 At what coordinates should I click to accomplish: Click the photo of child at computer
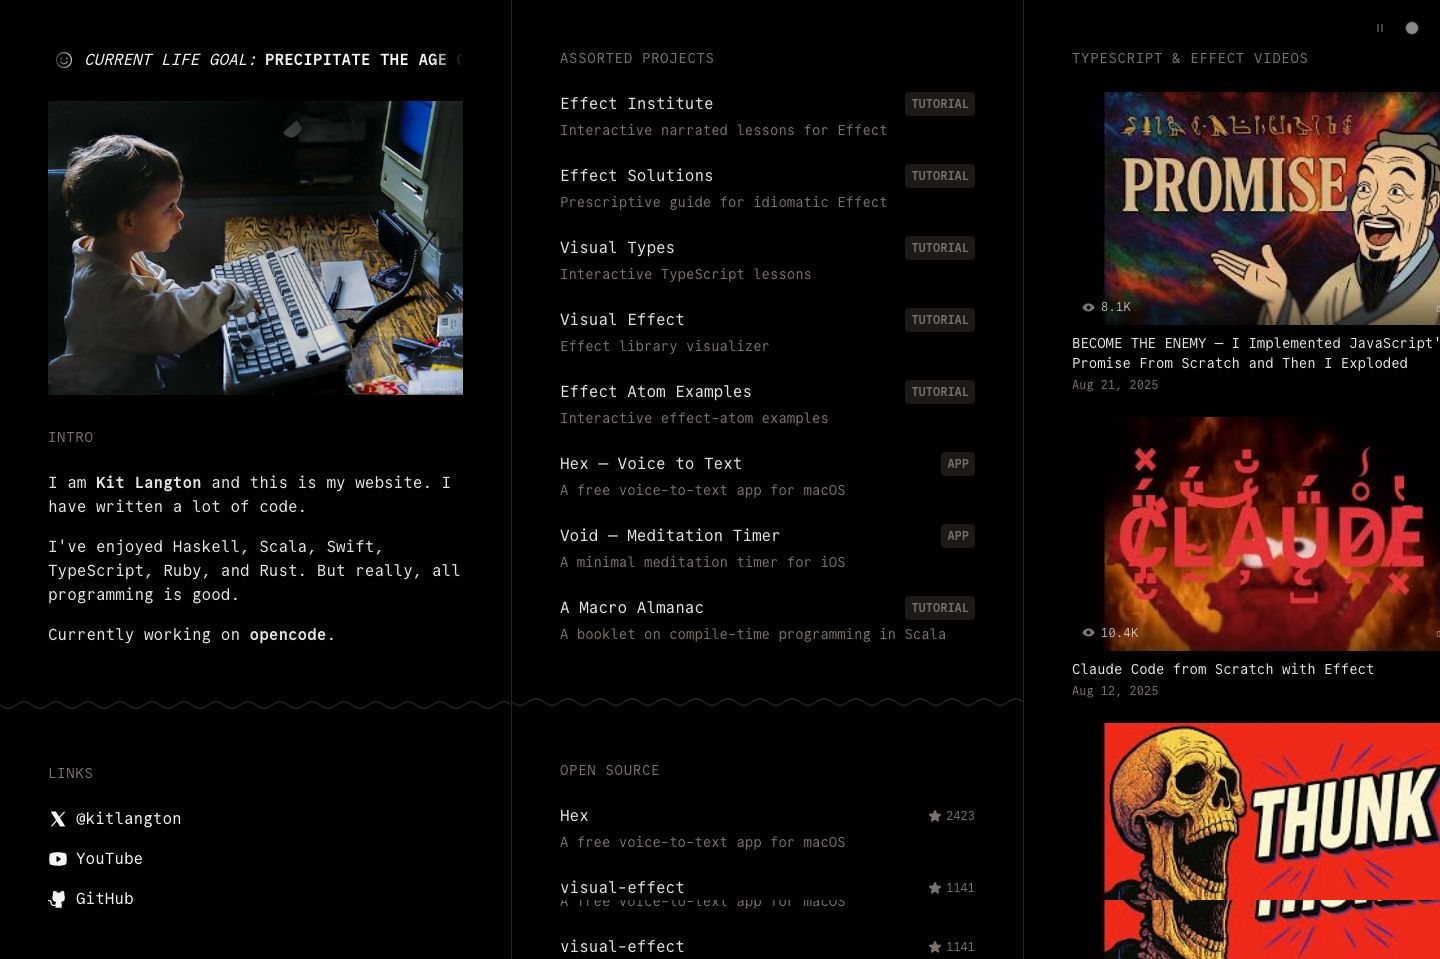point(255,248)
